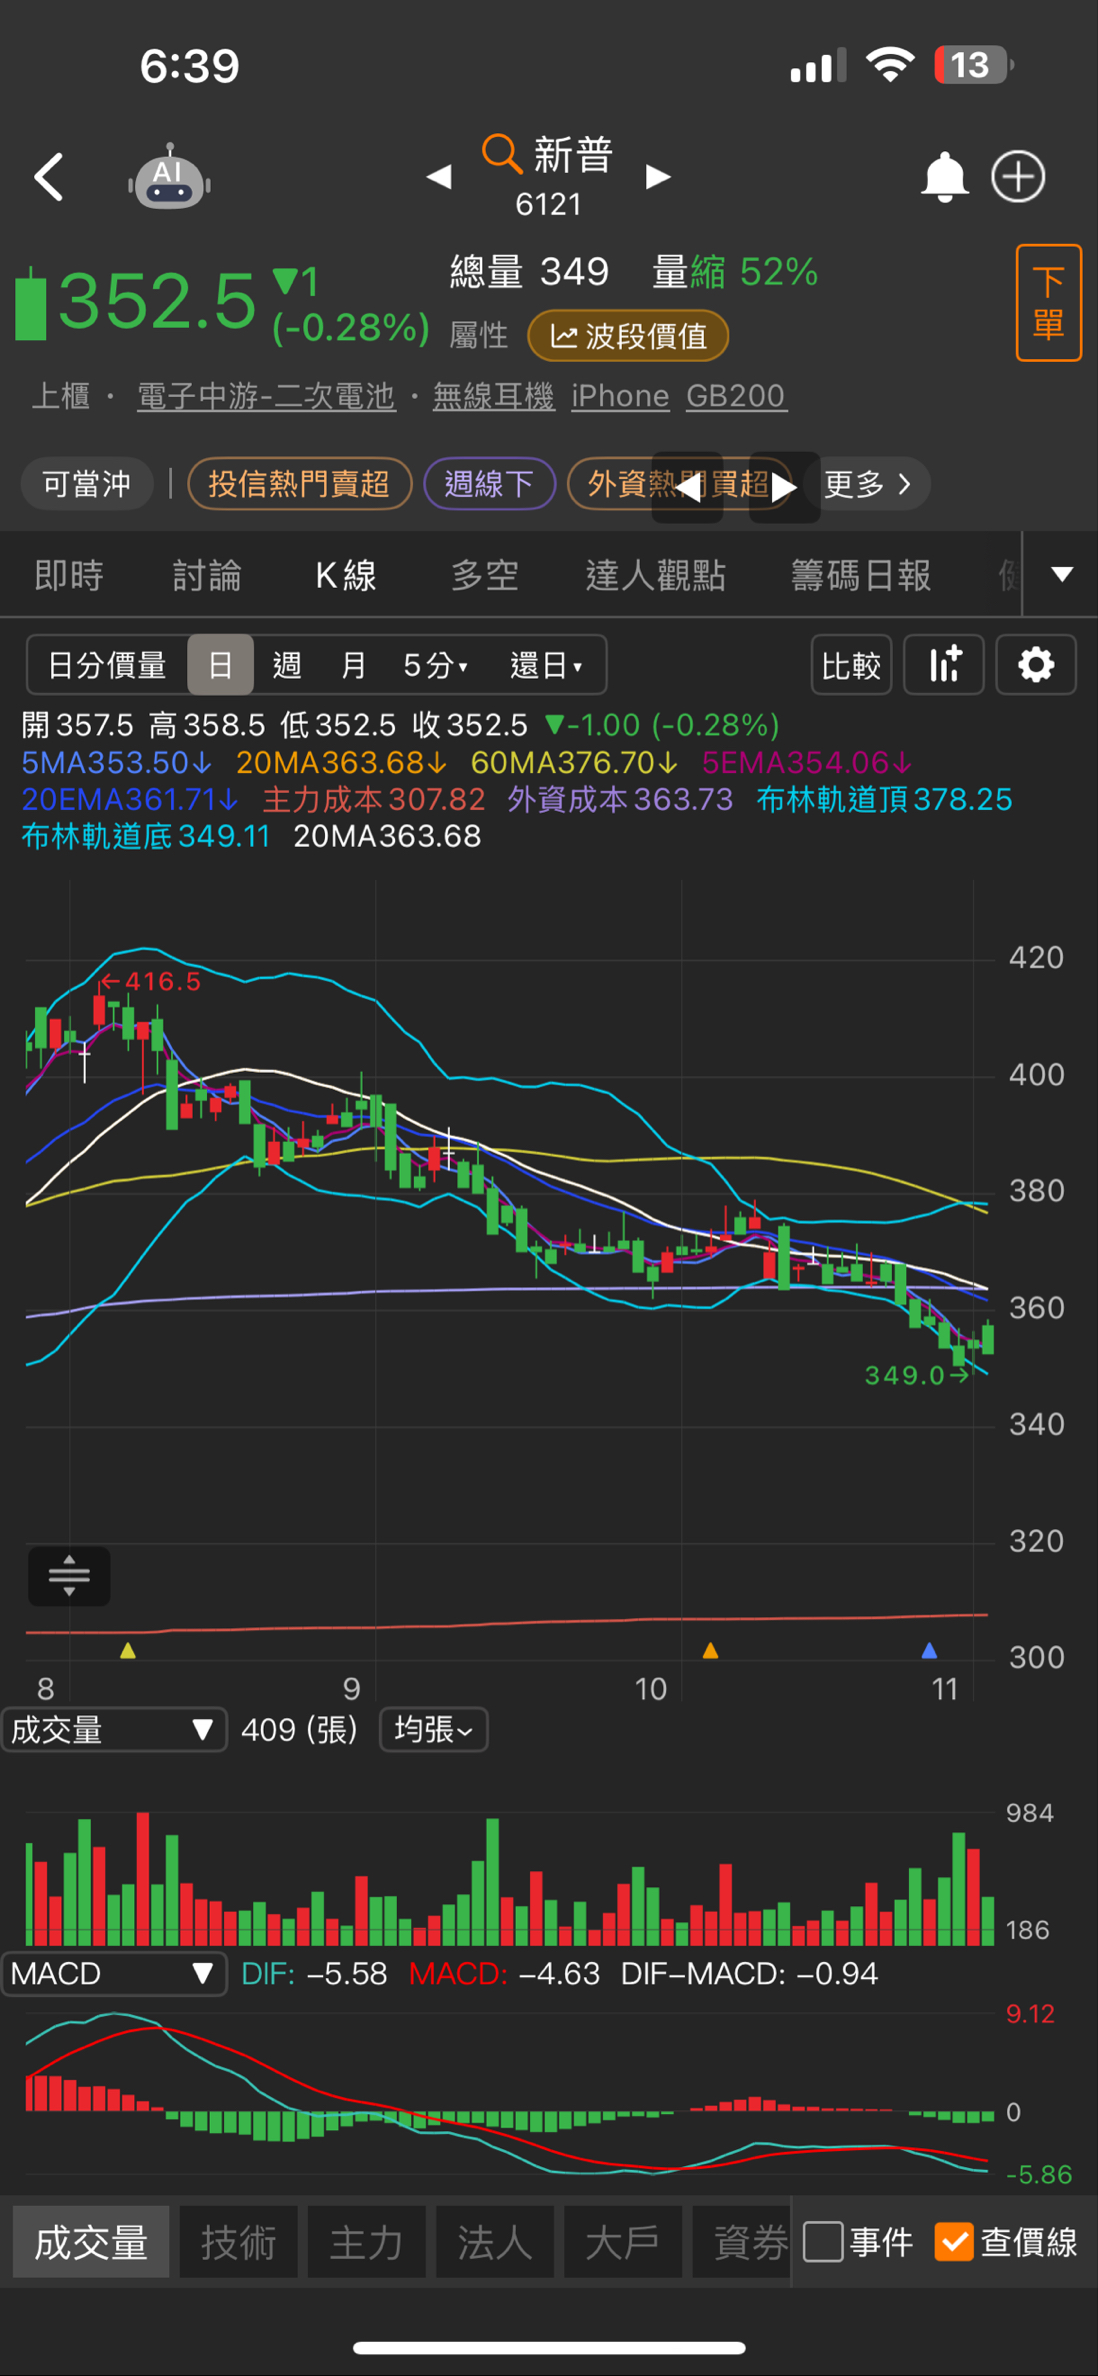Open the chart indicator tool icon
The height and width of the screenshot is (2376, 1098).
[x=944, y=665]
